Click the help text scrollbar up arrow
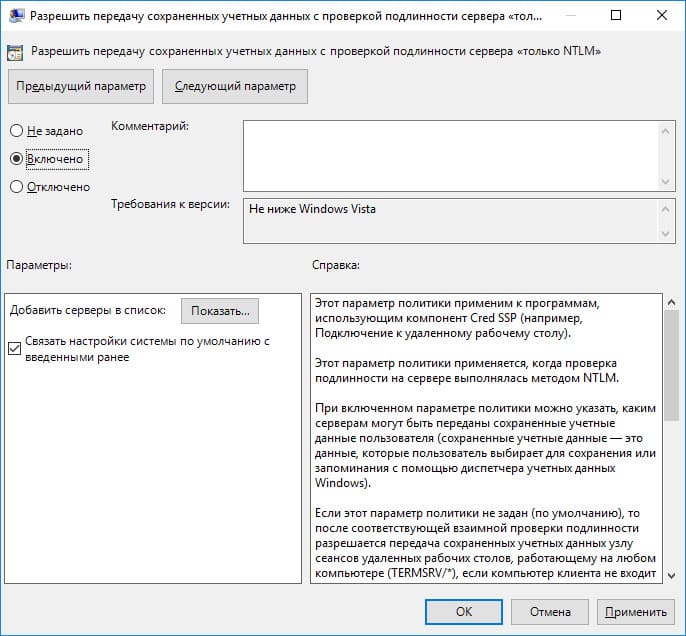Screen dimensions: 686x636 click(x=669, y=301)
